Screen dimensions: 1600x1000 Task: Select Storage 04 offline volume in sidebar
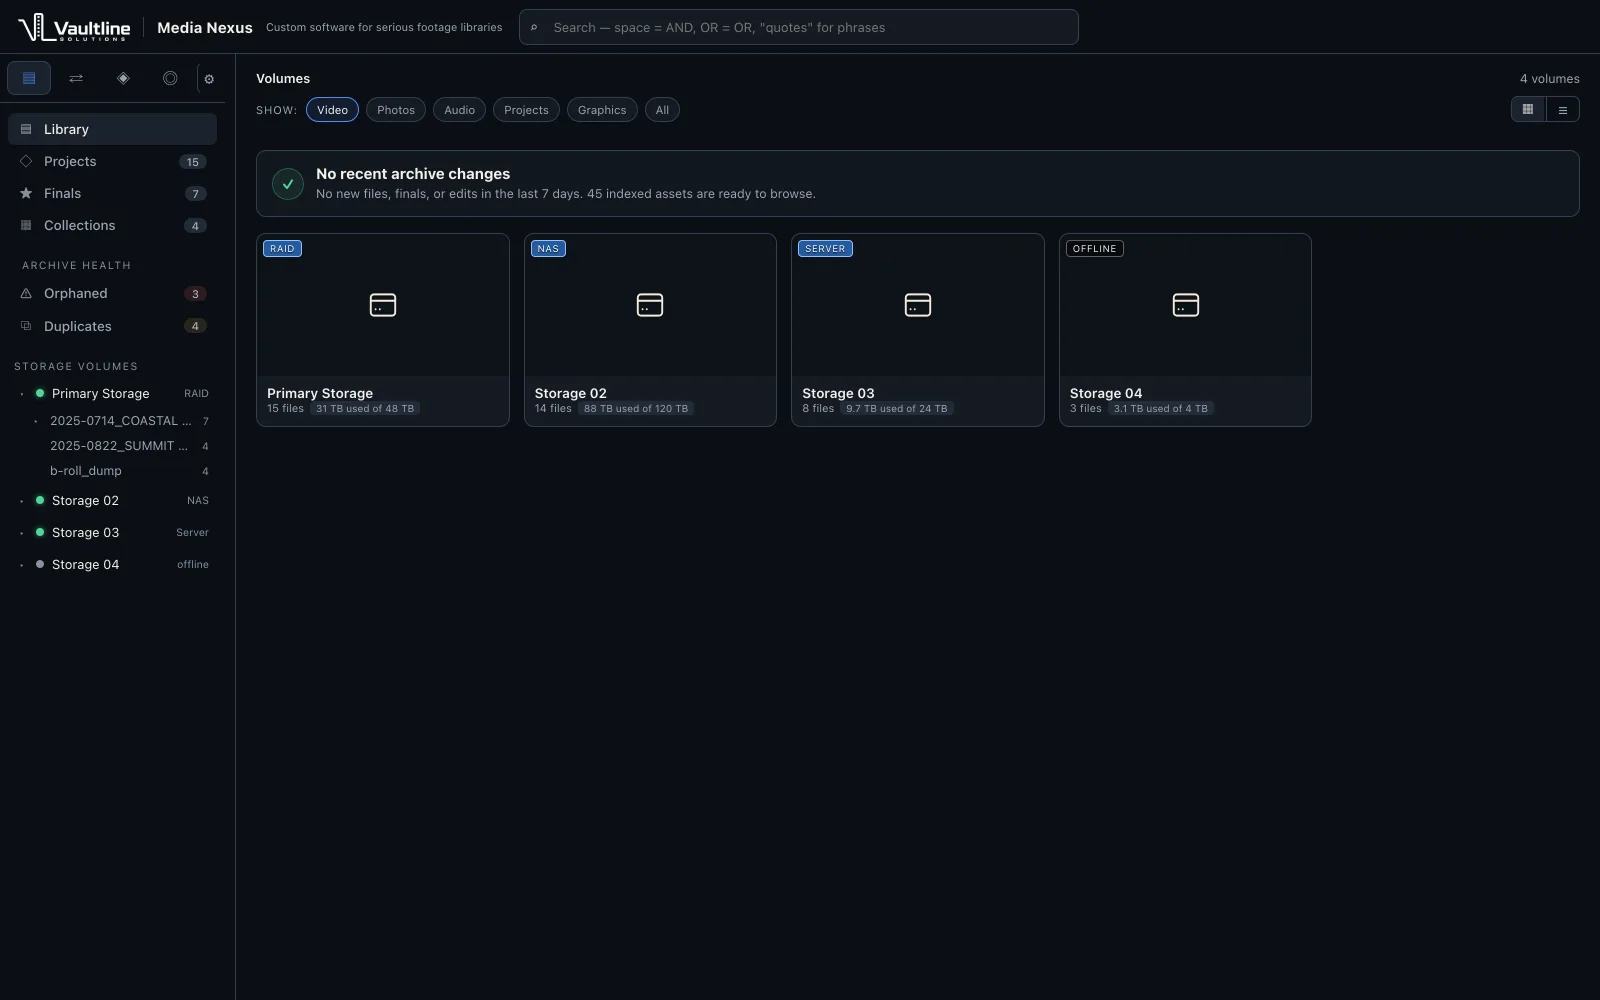[112, 565]
